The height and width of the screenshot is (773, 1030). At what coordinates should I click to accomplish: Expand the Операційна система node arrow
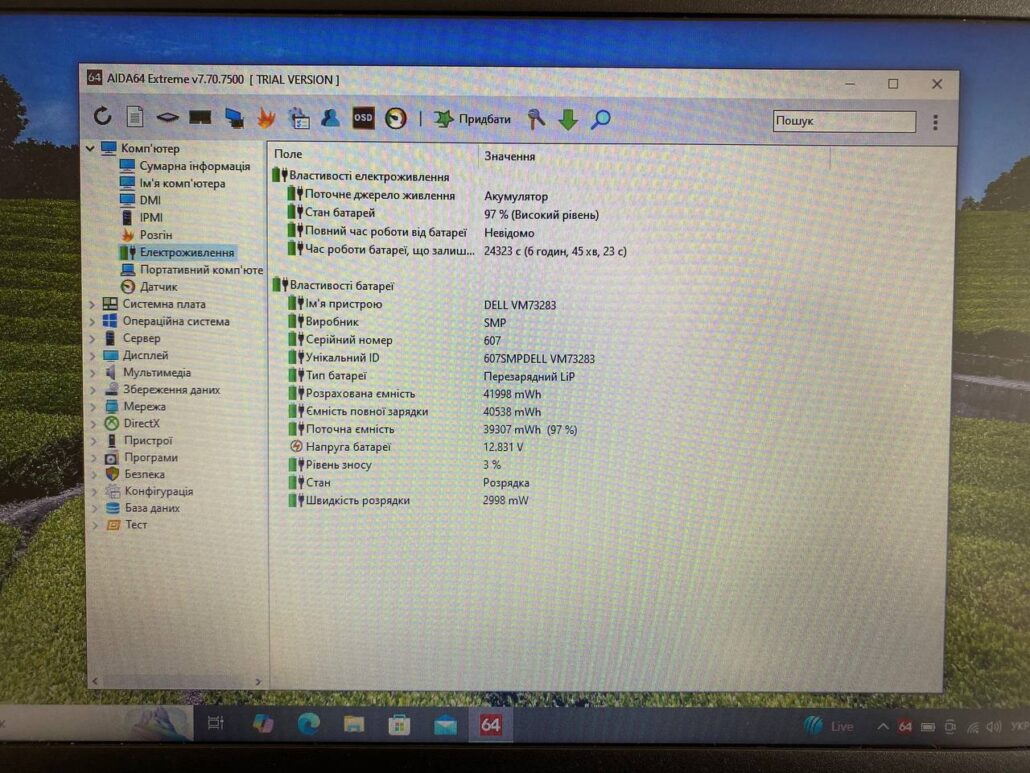pyautogui.click(x=92, y=321)
